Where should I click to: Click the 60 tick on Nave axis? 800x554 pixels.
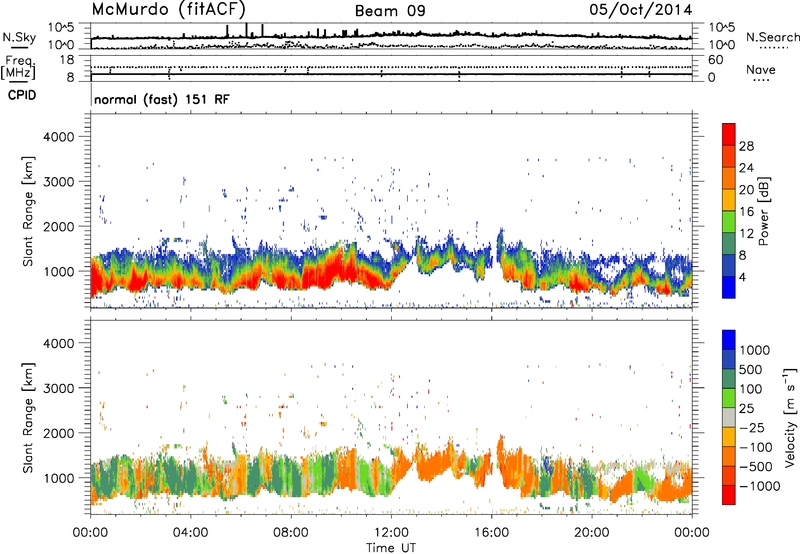coord(716,60)
